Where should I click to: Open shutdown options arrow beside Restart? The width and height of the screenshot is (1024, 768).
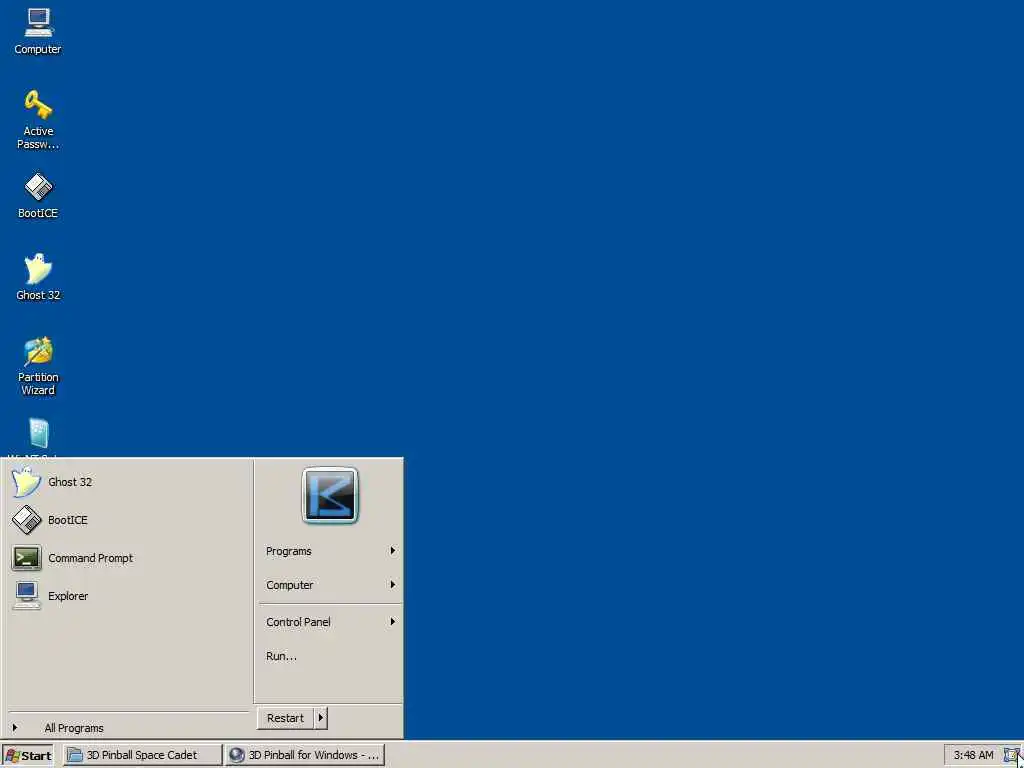tap(321, 718)
